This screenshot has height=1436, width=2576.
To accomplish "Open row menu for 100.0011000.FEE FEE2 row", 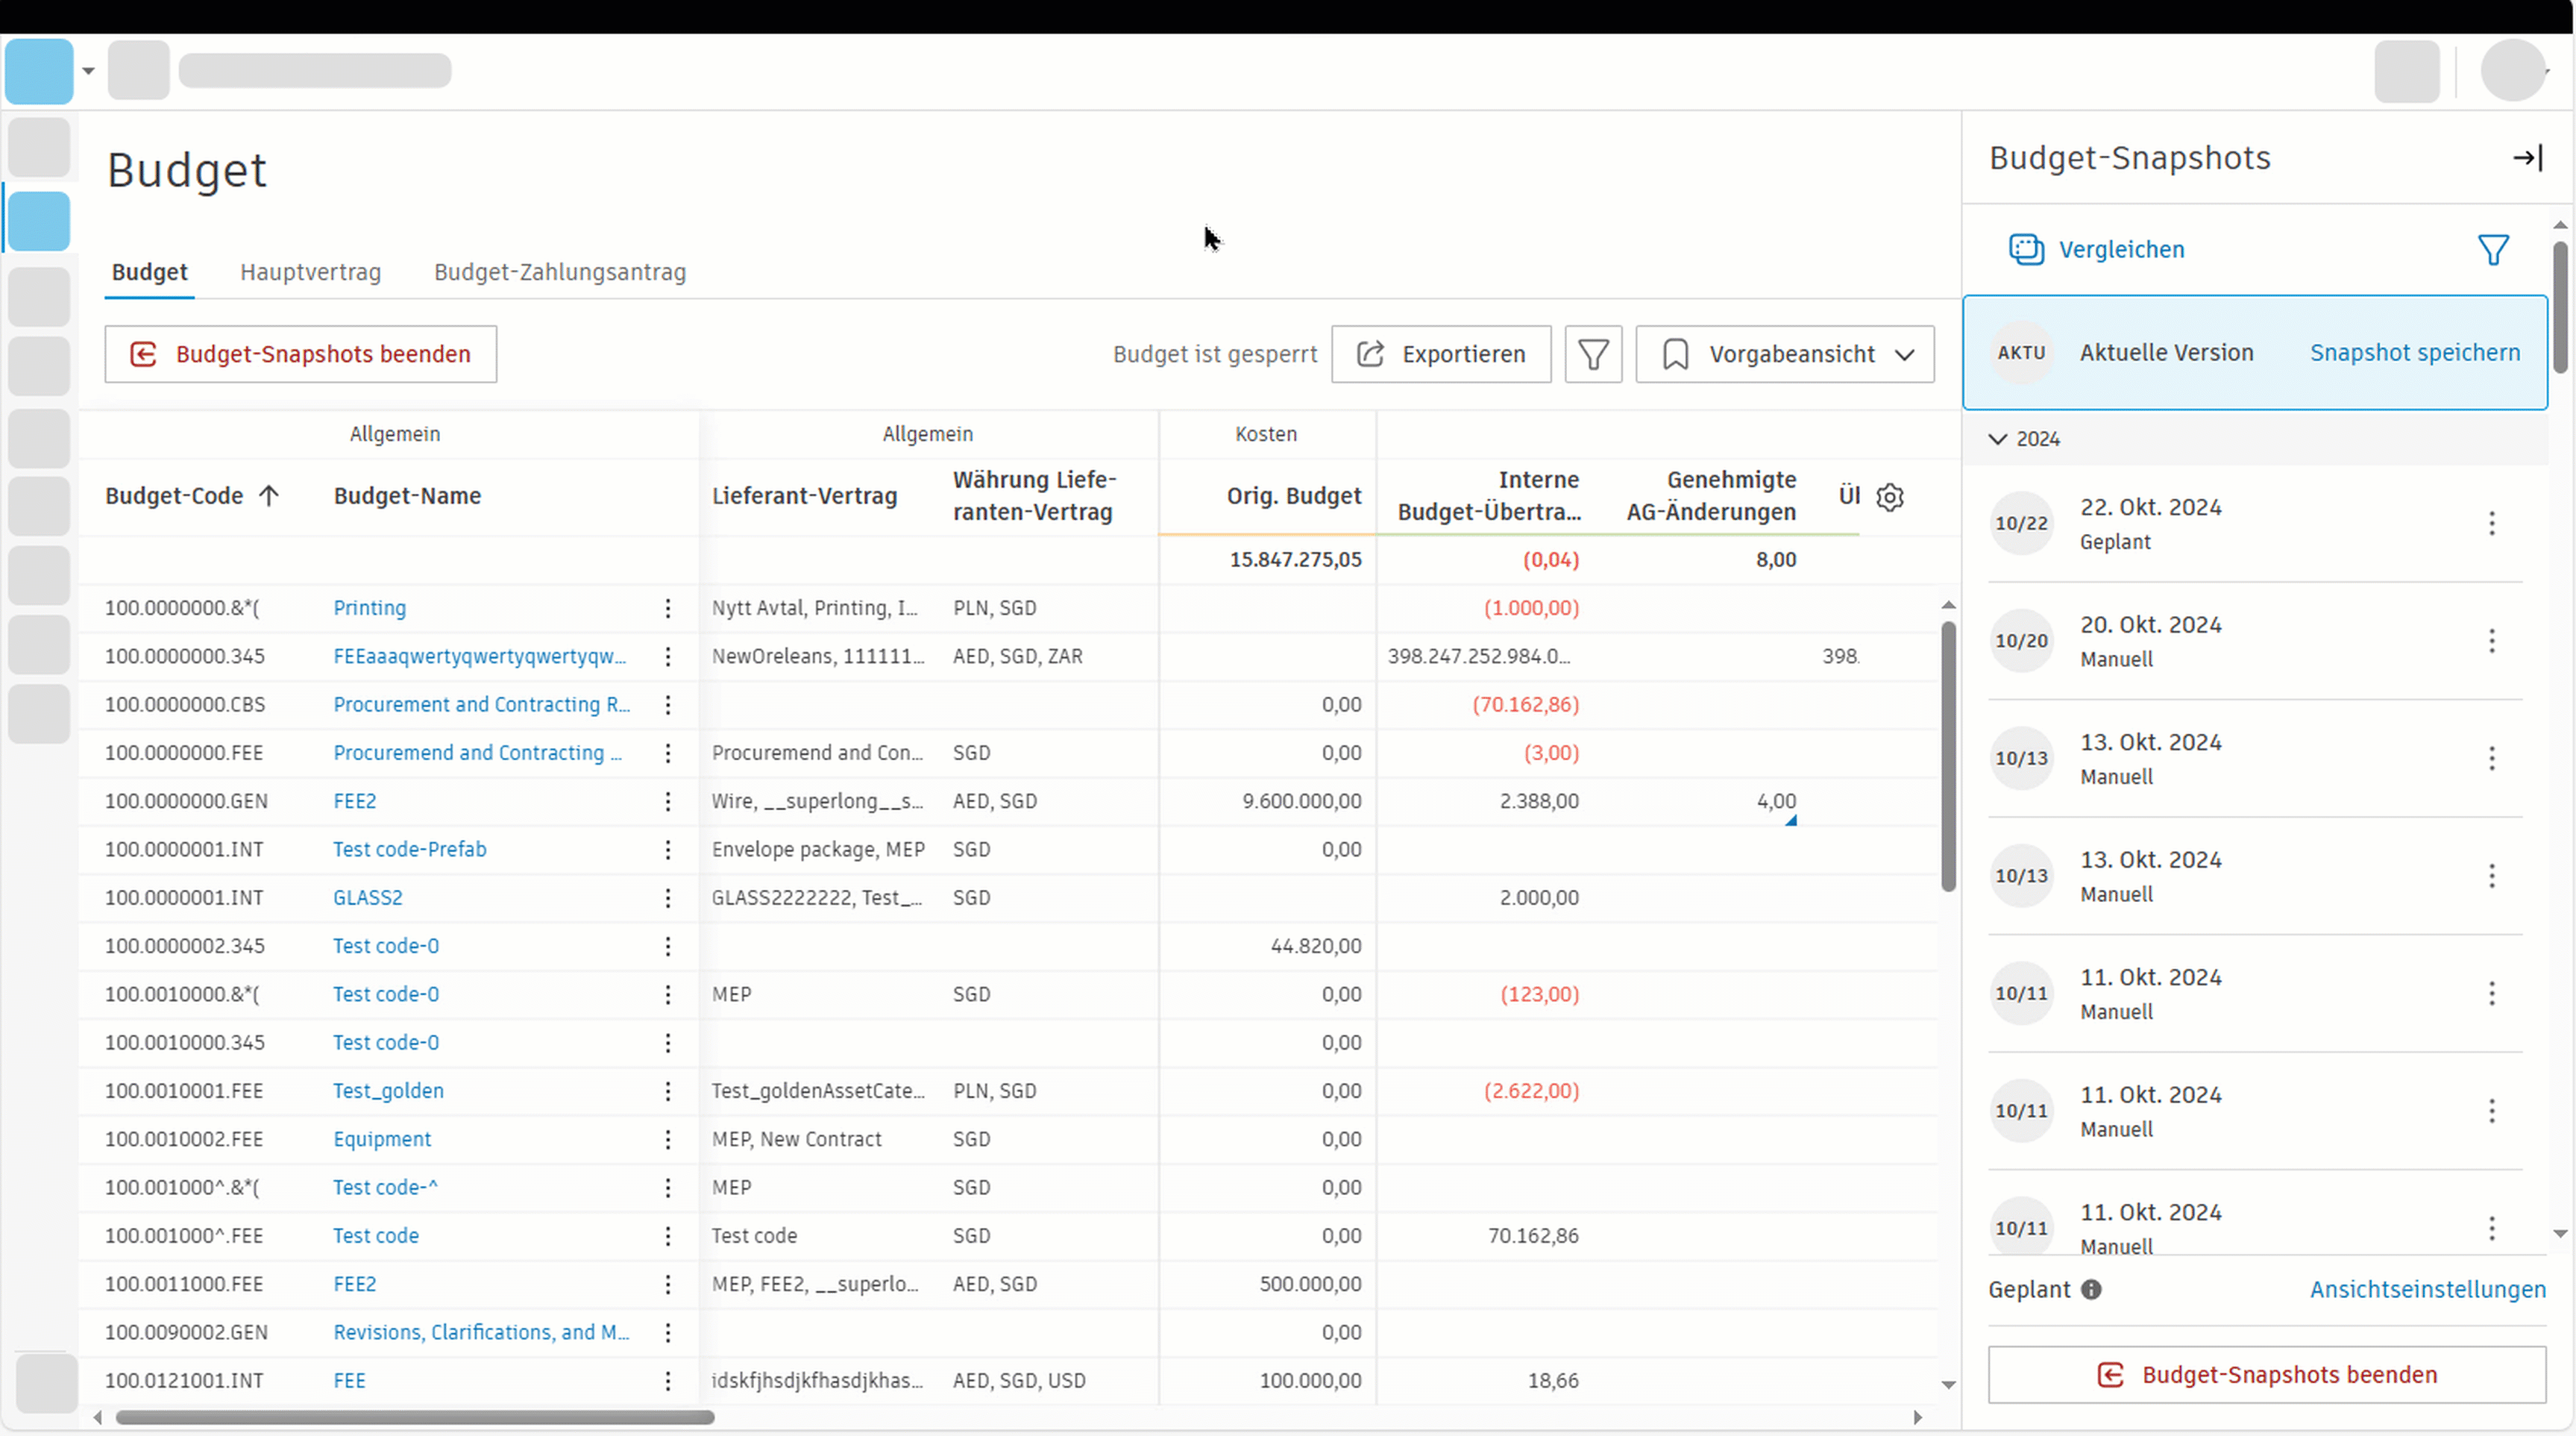I will coord(668,1284).
